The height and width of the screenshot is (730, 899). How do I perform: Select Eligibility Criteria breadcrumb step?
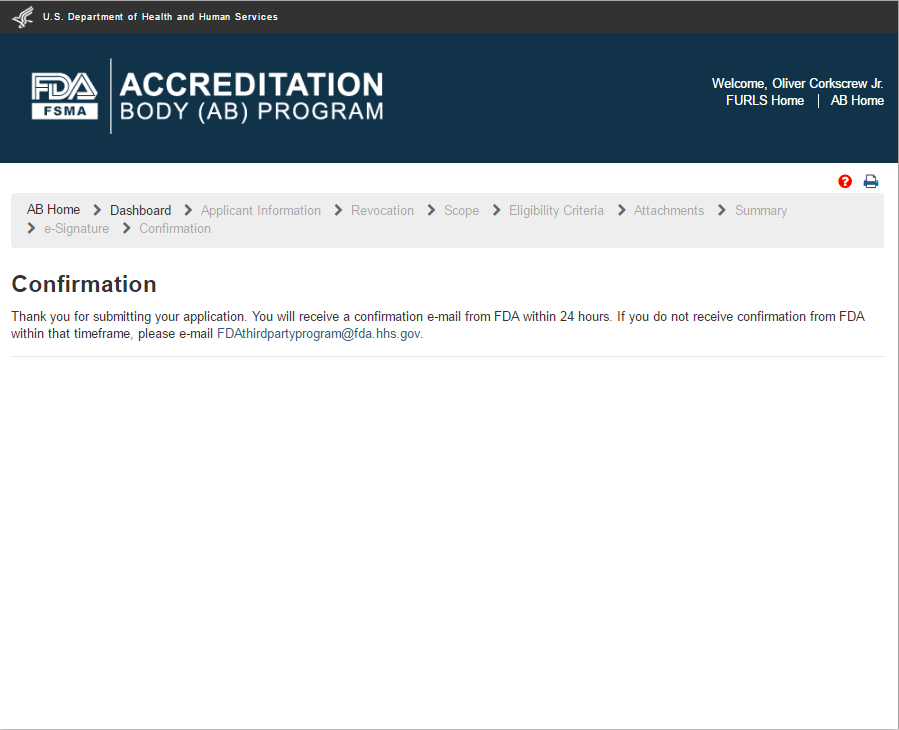click(x=556, y=210)
